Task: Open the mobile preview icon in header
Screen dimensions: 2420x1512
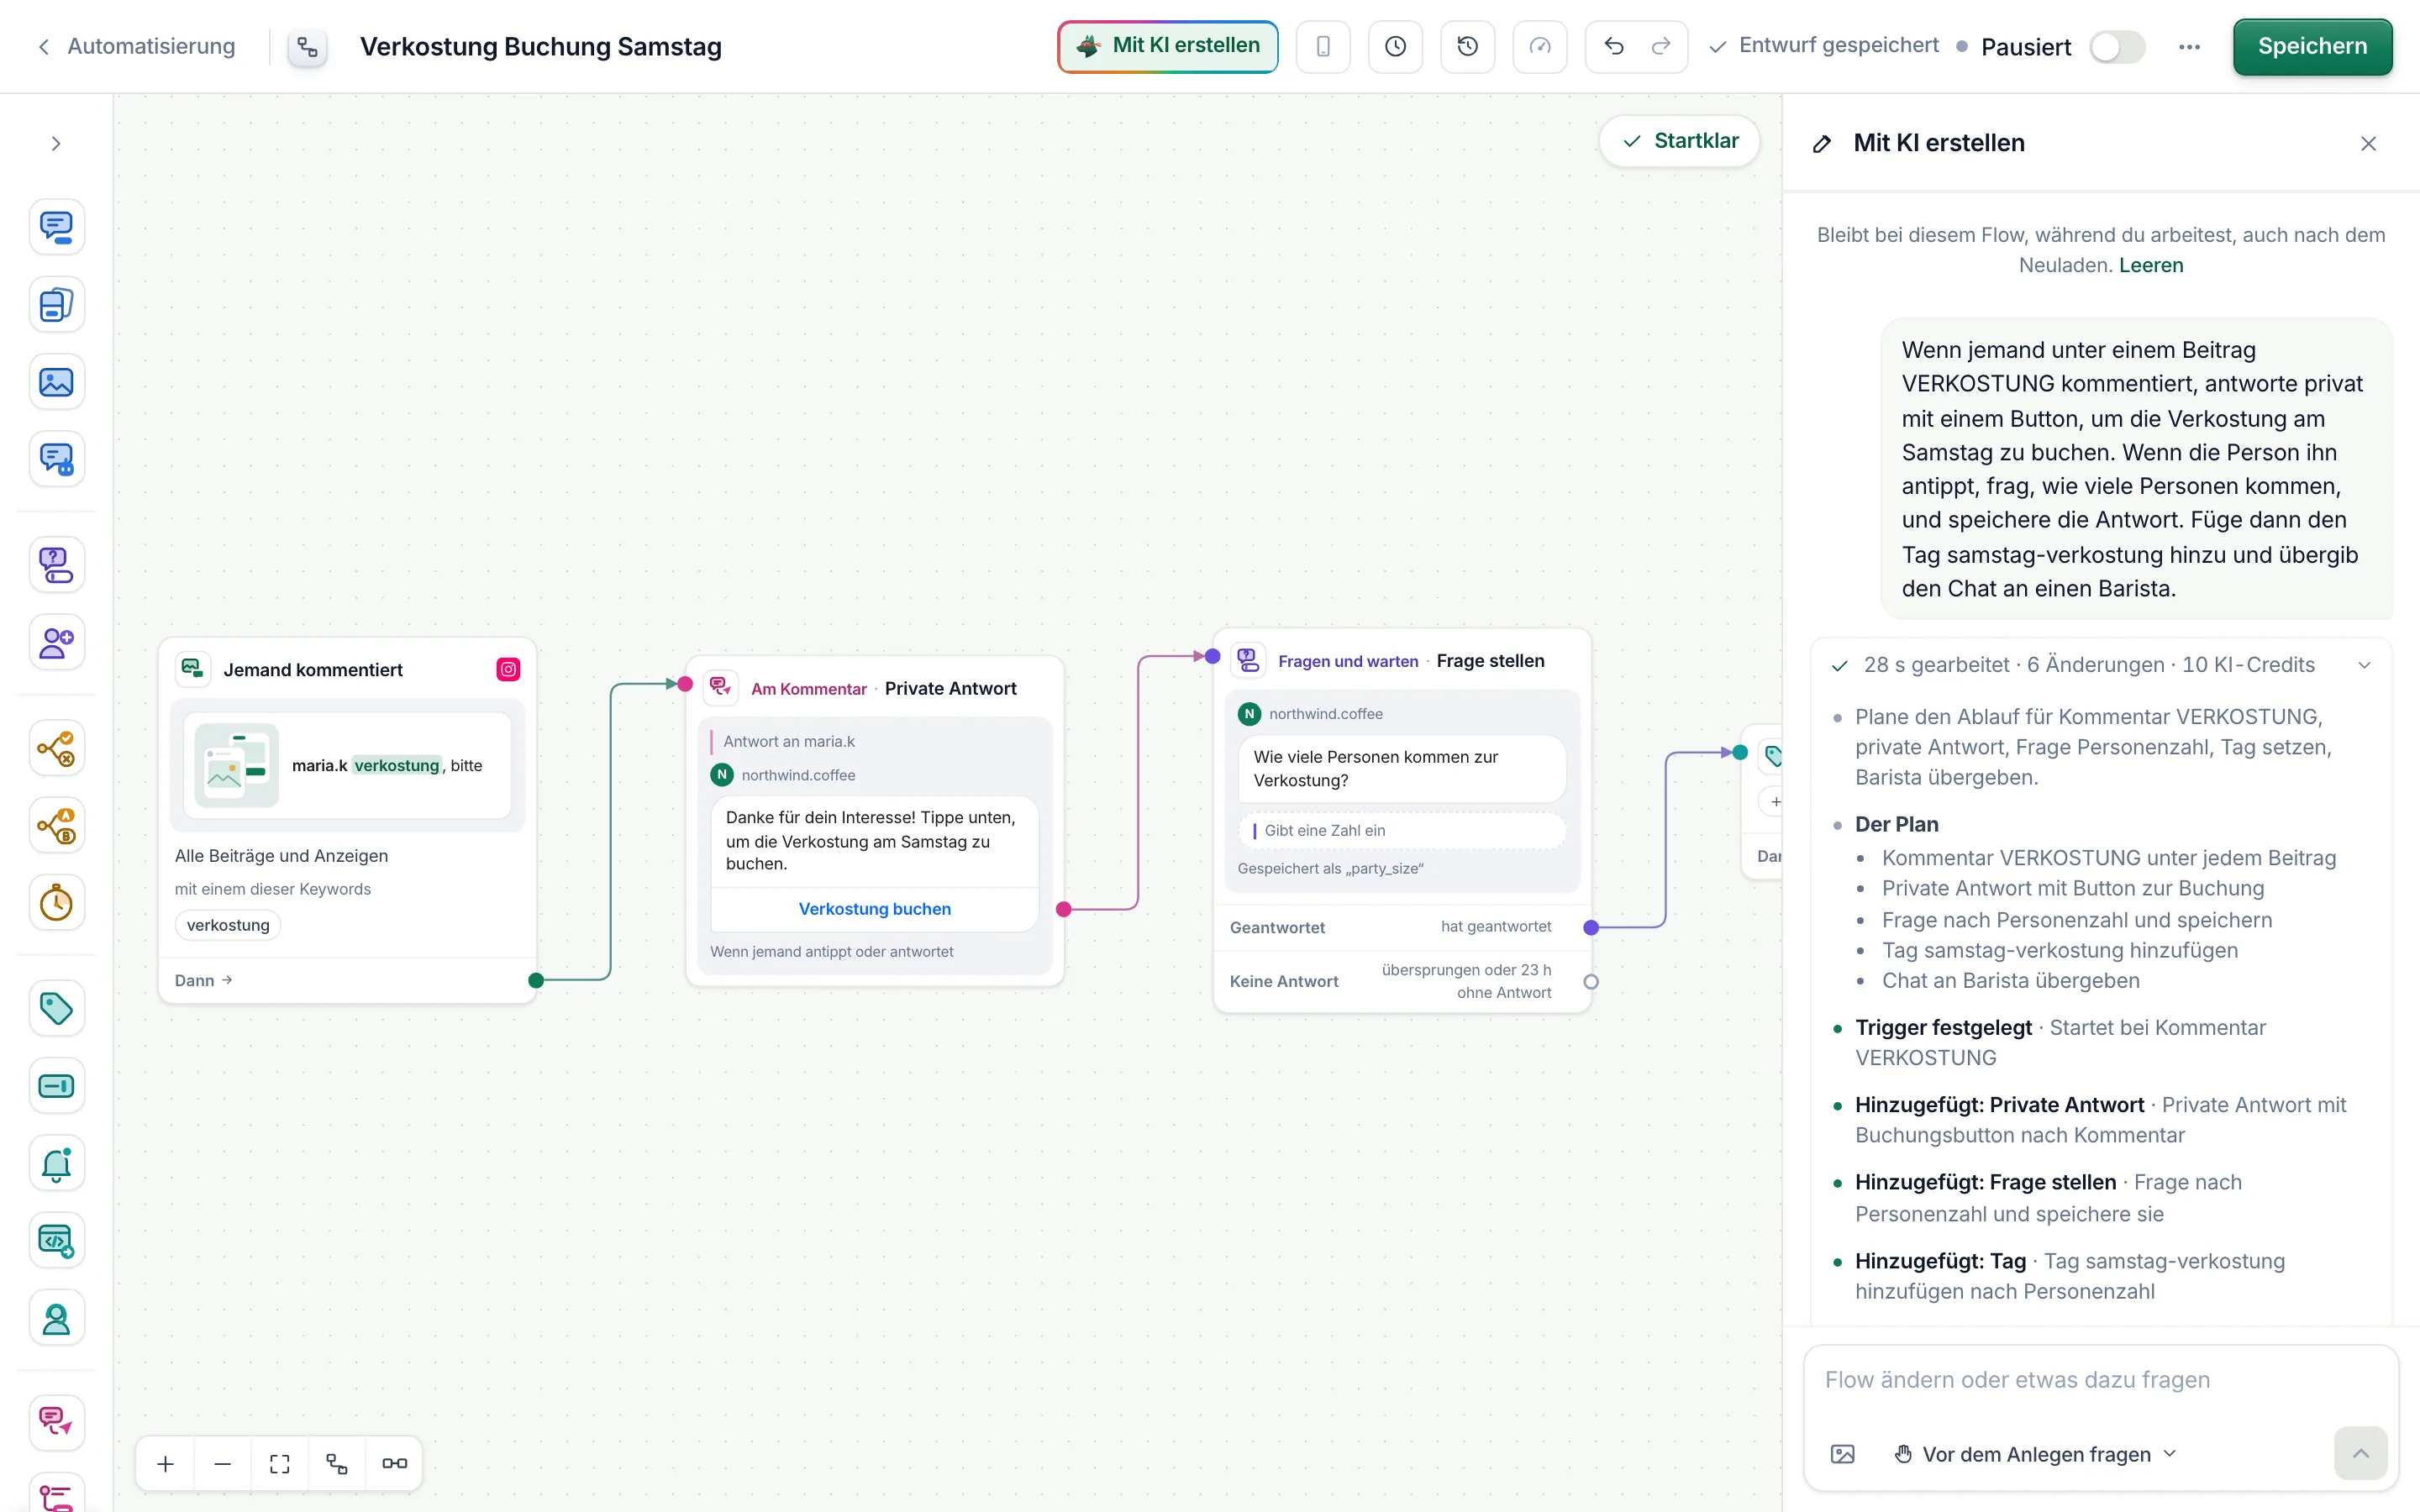Action: tap(1323, 47)
